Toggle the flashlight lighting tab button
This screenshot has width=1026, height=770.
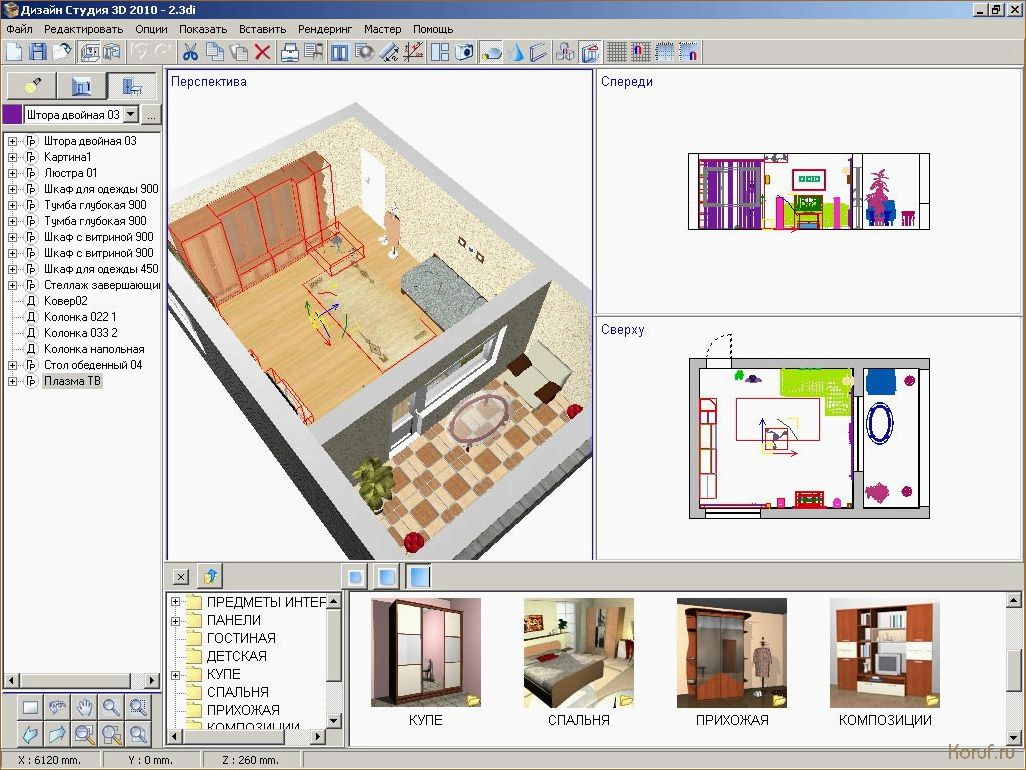pos(31,86)
